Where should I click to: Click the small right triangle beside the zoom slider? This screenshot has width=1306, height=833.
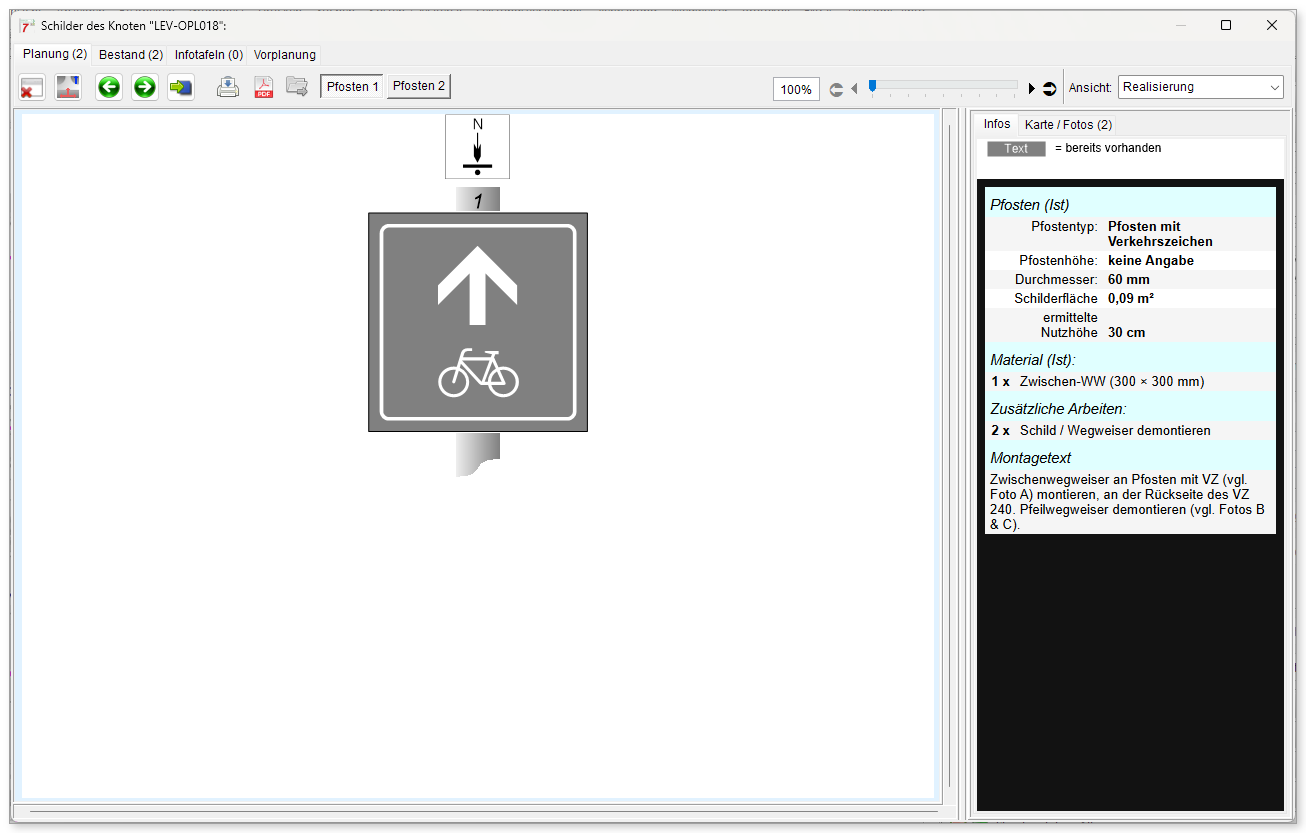tap(1032, 89)
